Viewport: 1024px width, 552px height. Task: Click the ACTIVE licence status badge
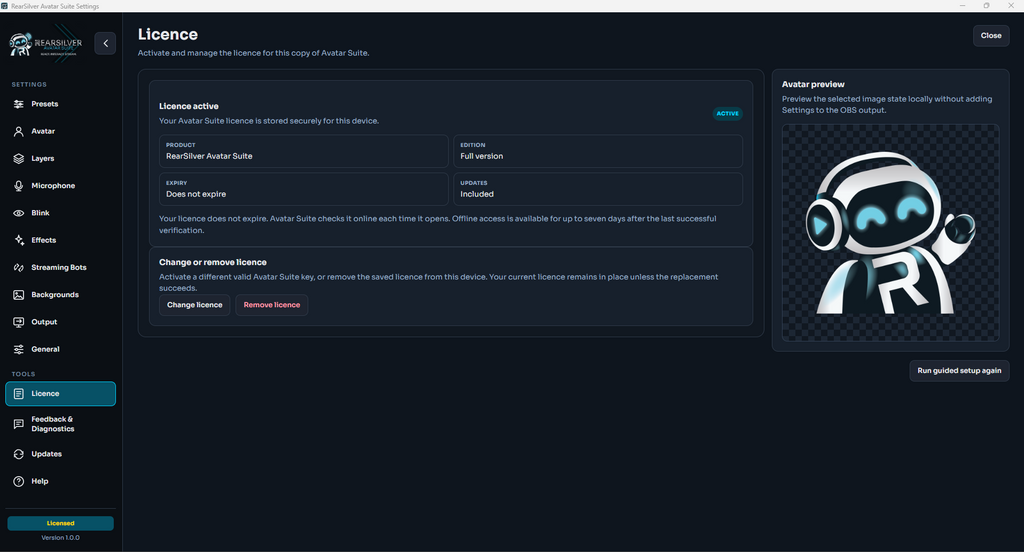point(728,114)
